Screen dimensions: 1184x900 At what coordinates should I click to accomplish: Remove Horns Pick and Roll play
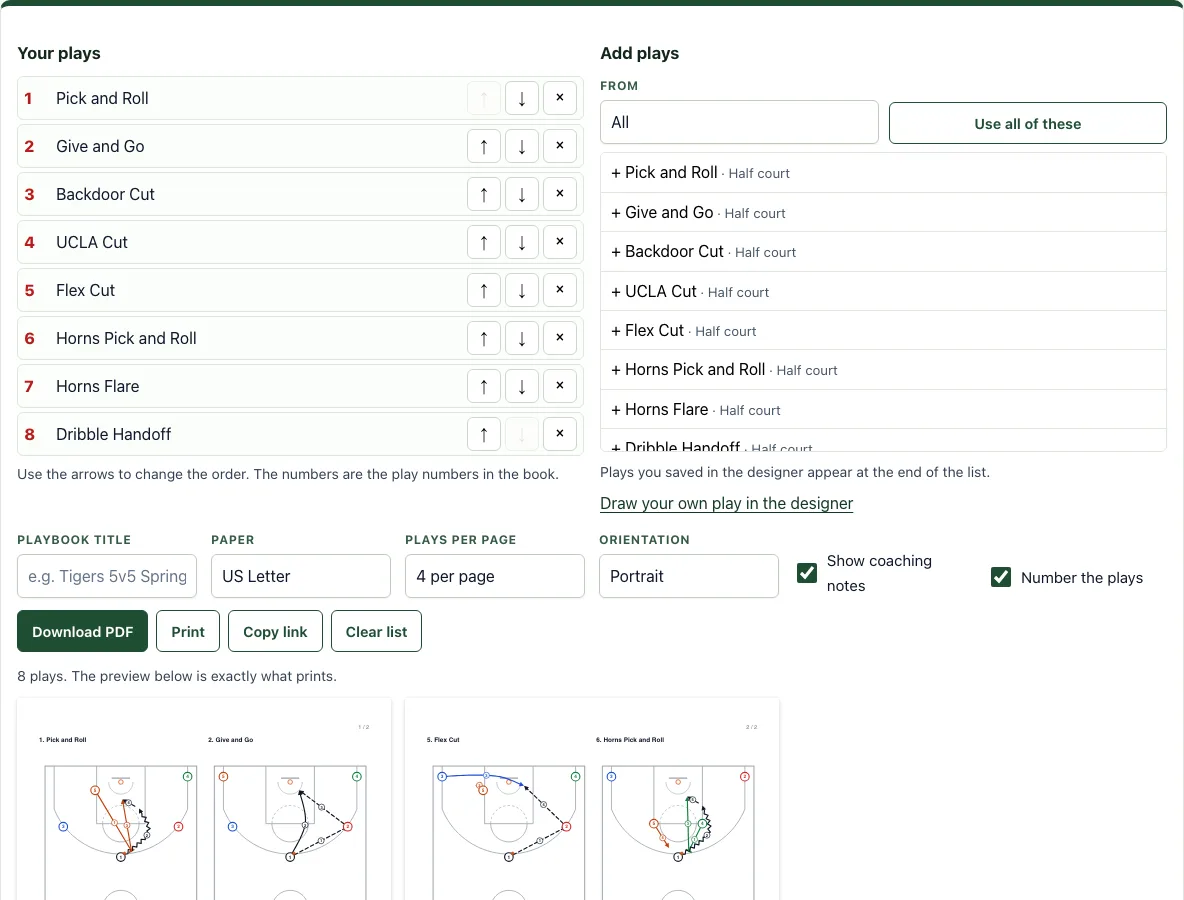(560, 338)
